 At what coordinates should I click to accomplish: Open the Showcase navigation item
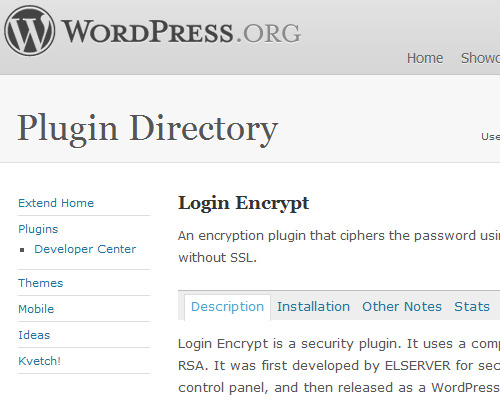point(480,58)
